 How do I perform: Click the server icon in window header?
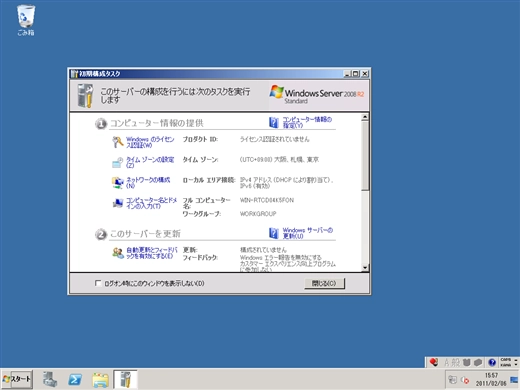85,96
